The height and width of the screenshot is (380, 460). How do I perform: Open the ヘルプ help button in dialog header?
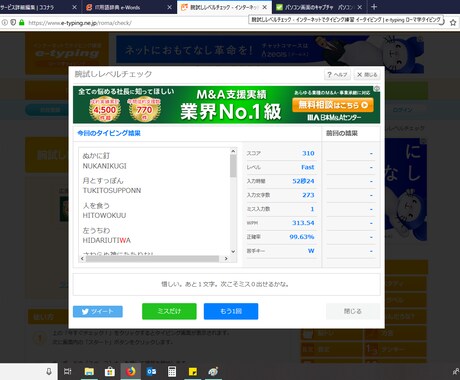337,74
